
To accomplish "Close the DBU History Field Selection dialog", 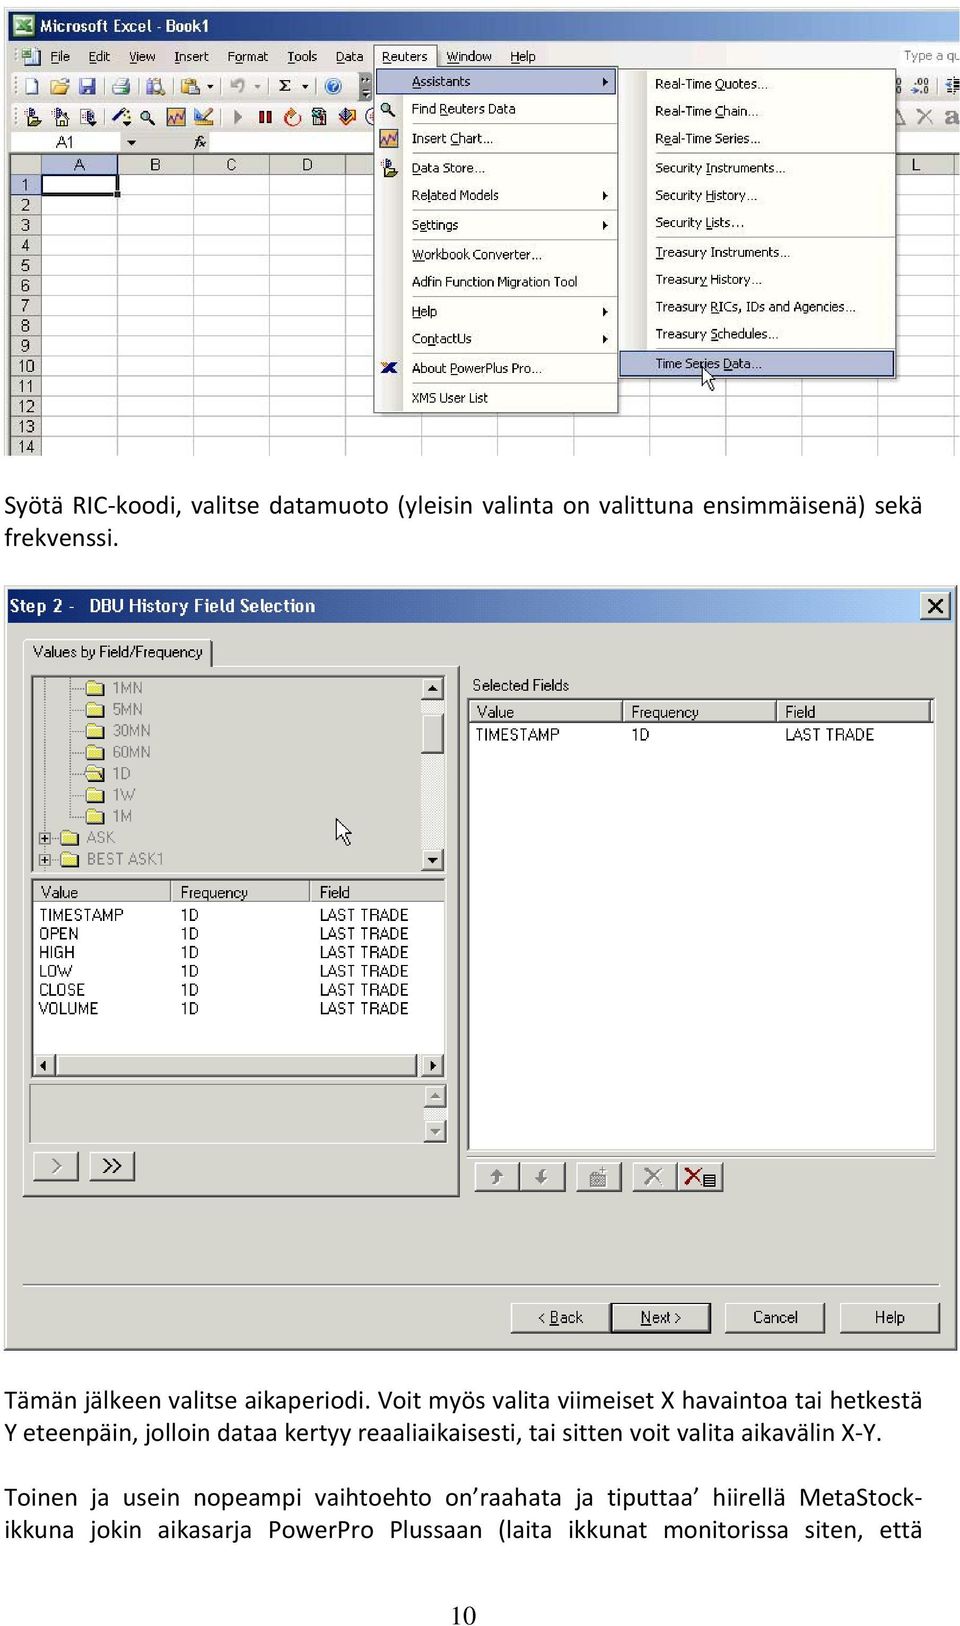I will tap(935, 606).
